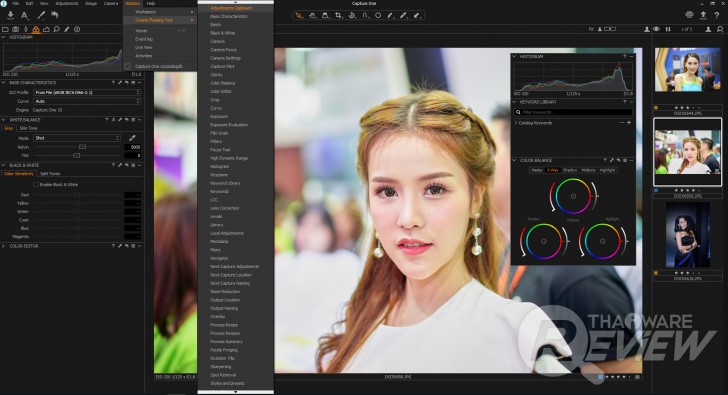Select the Pointer cursor tool

(299, 15)
